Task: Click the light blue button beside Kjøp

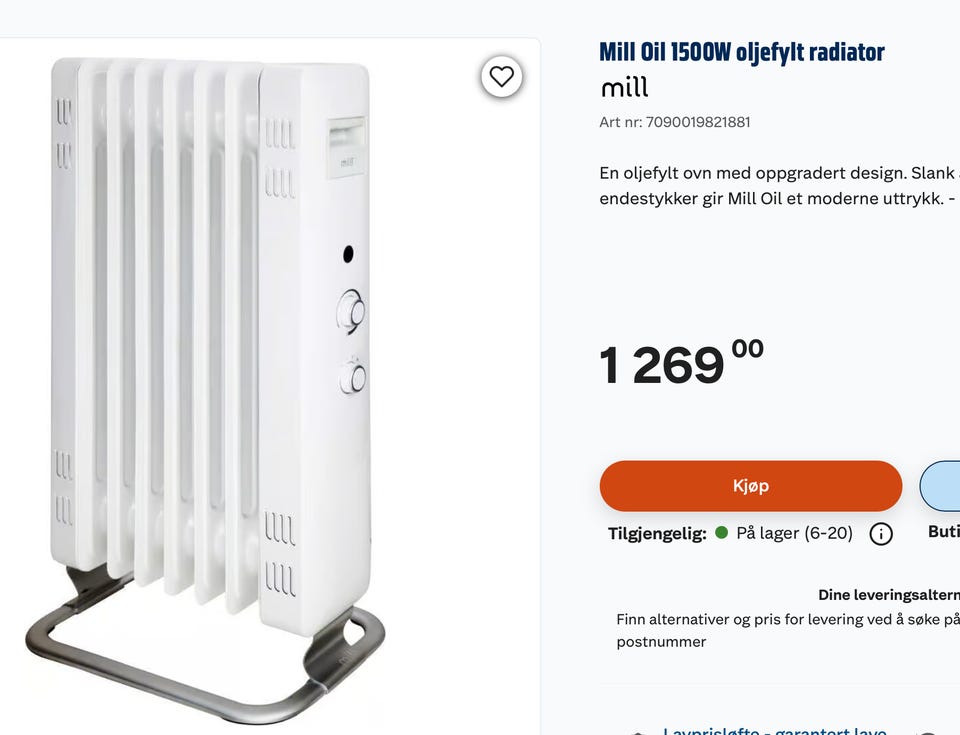Action: 940,486
